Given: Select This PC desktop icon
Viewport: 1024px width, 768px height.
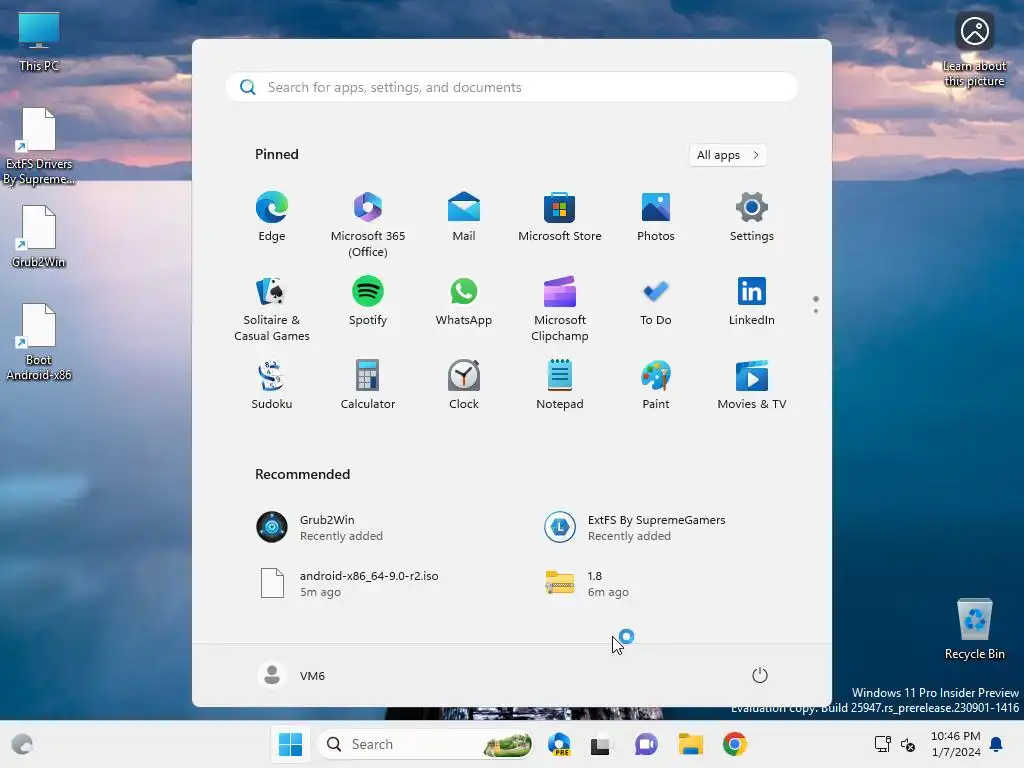Looking at the screenshot, I should pos(39,42).
